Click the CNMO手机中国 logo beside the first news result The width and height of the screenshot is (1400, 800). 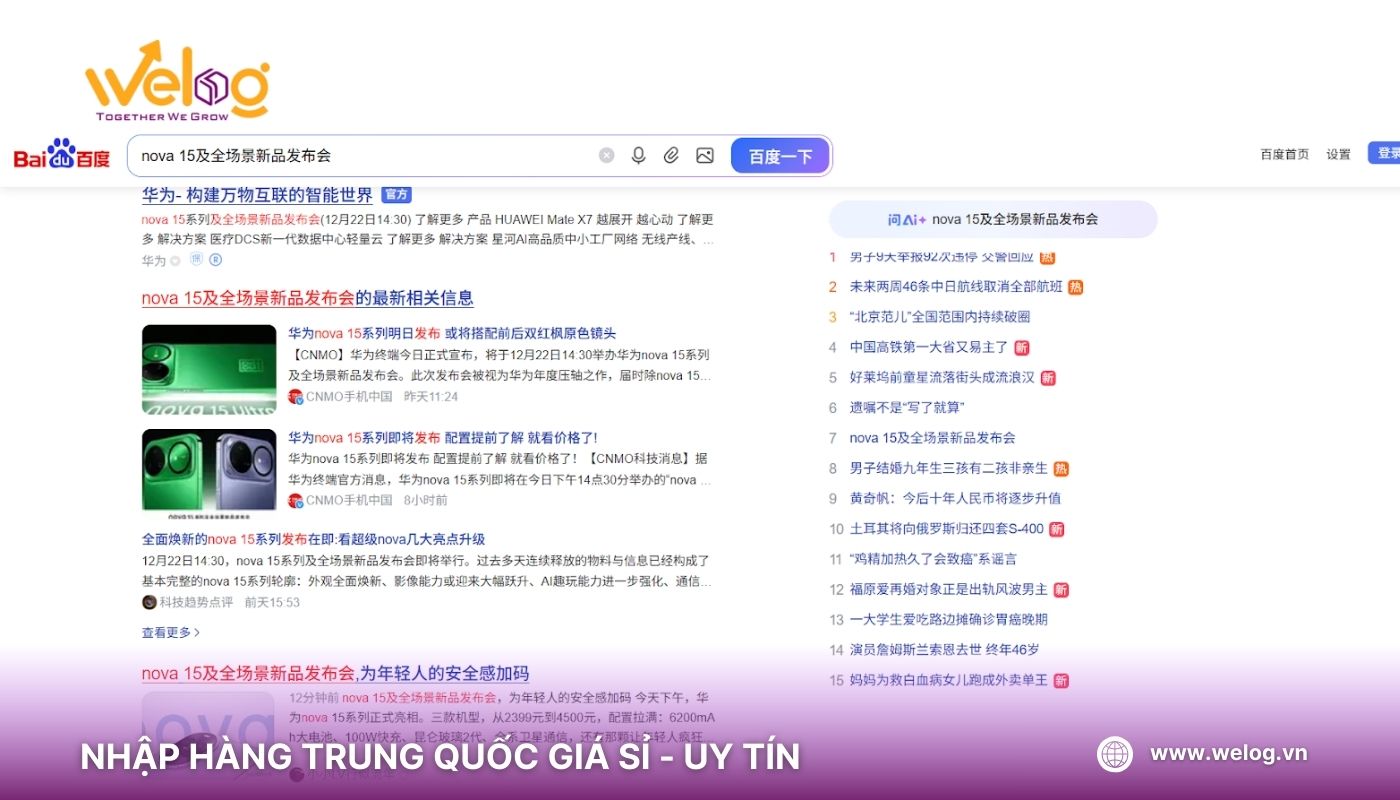pyautogui.click(x=293, y=397)
